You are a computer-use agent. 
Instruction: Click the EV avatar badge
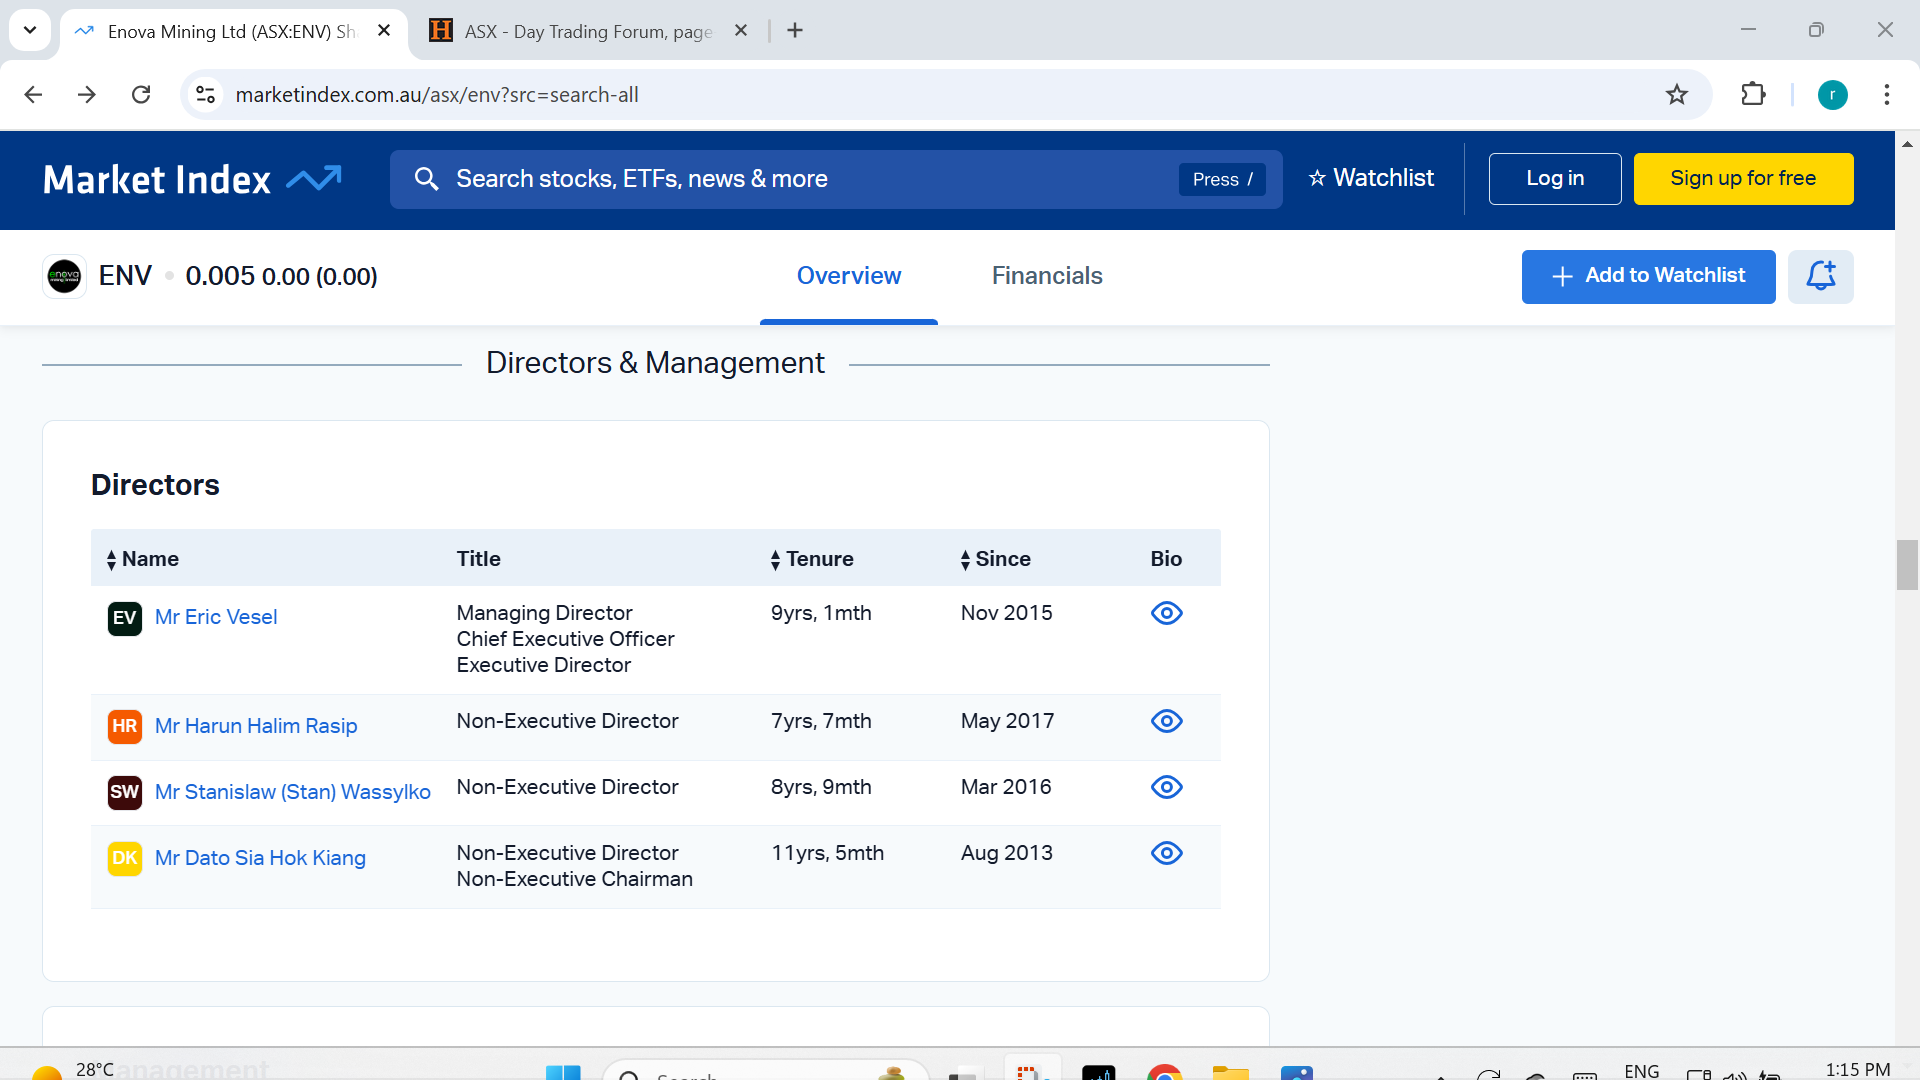point(124,618)
